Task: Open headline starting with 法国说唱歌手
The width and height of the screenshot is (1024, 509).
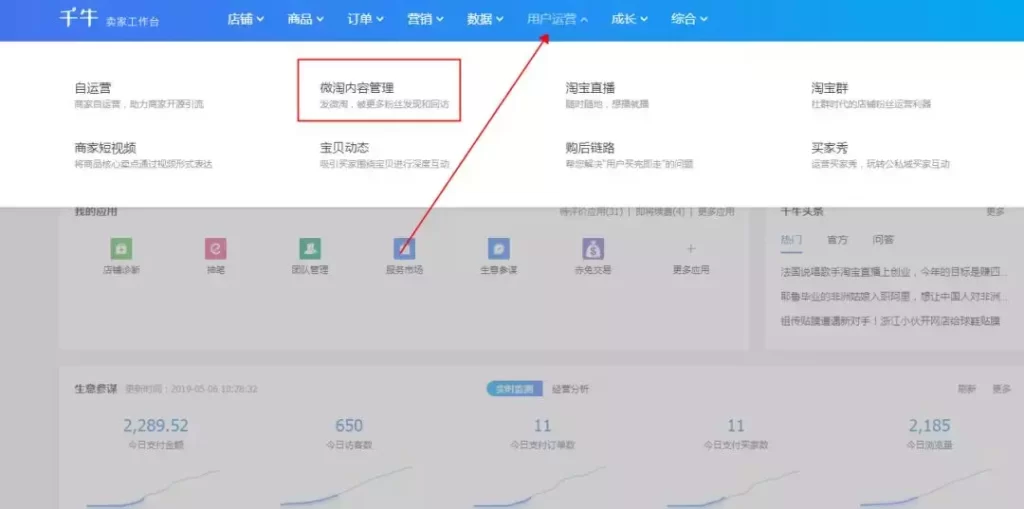Action: (894, 272)
